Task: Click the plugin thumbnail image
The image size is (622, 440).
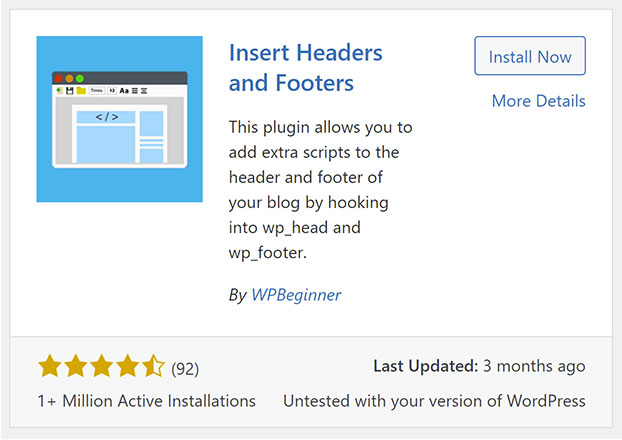Action: pyautogui.click(x=119, y=119)
